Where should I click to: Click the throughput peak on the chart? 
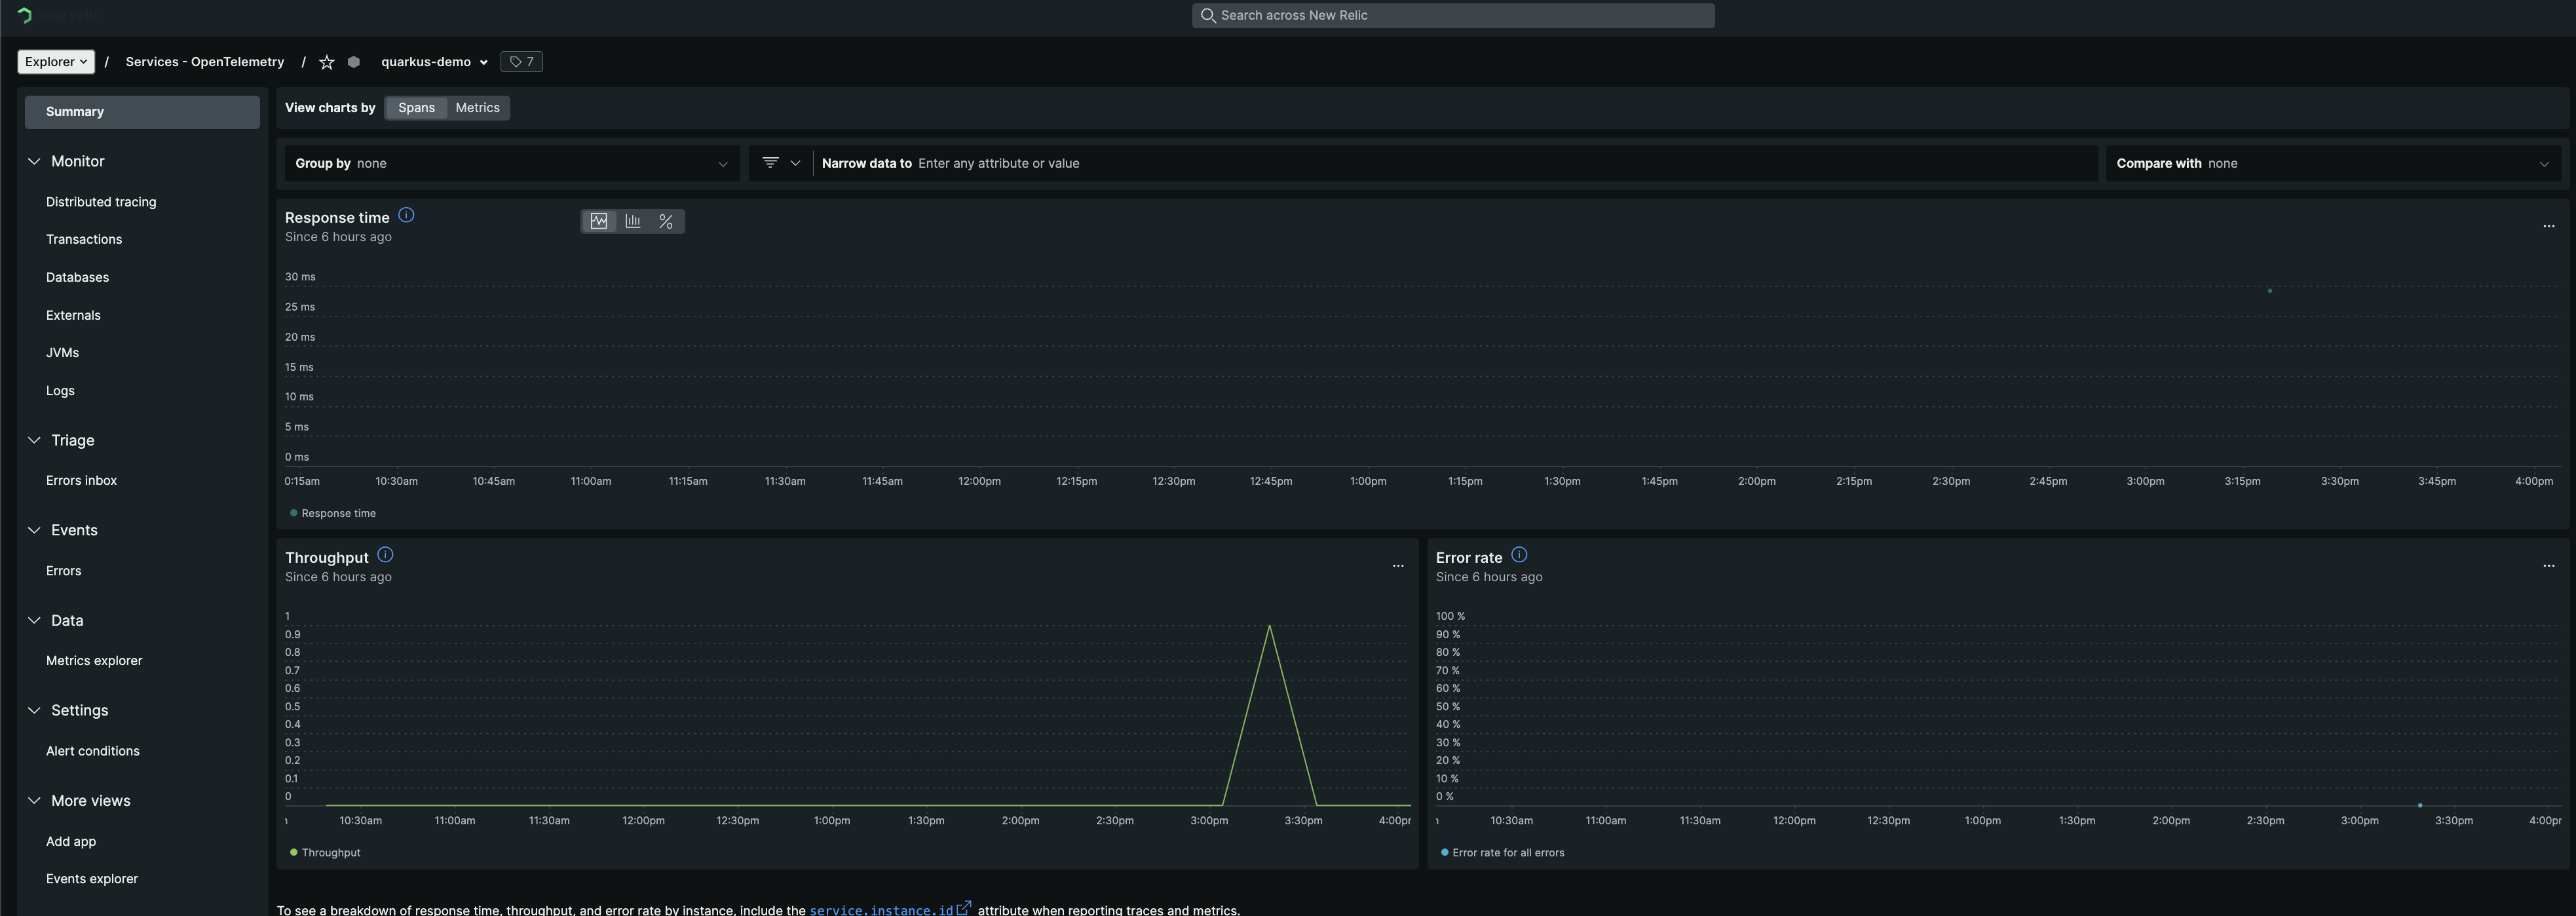click(1269, 626)
